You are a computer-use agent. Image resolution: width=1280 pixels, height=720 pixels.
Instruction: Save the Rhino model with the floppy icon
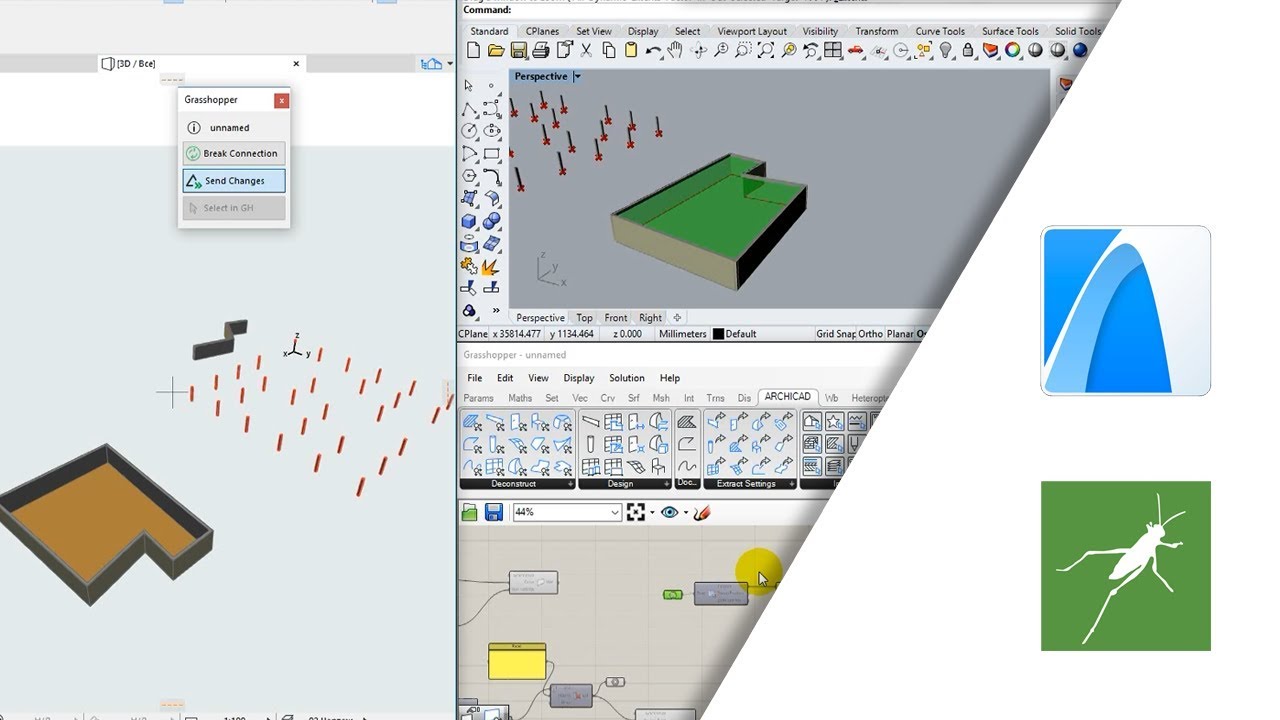518,50
